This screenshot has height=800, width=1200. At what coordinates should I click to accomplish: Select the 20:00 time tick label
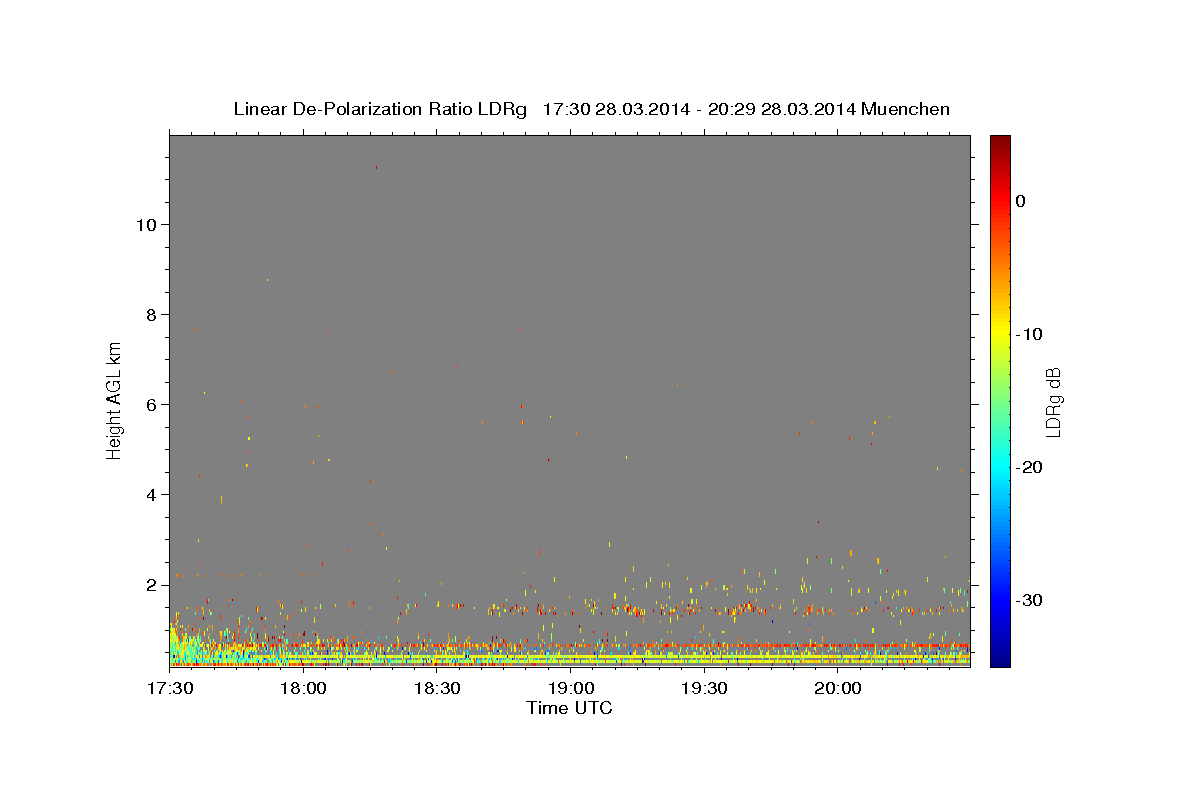tap(837, 689)
